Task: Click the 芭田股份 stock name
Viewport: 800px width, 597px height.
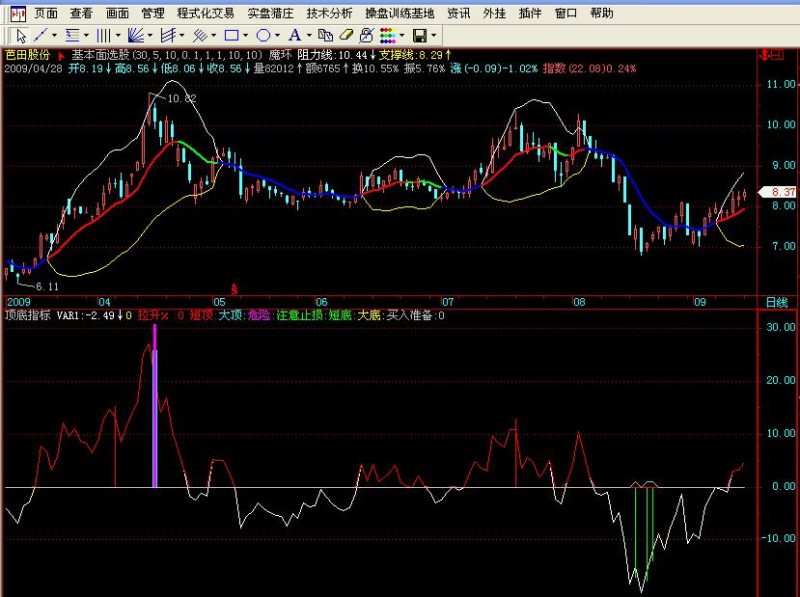Action: (28, 55)
